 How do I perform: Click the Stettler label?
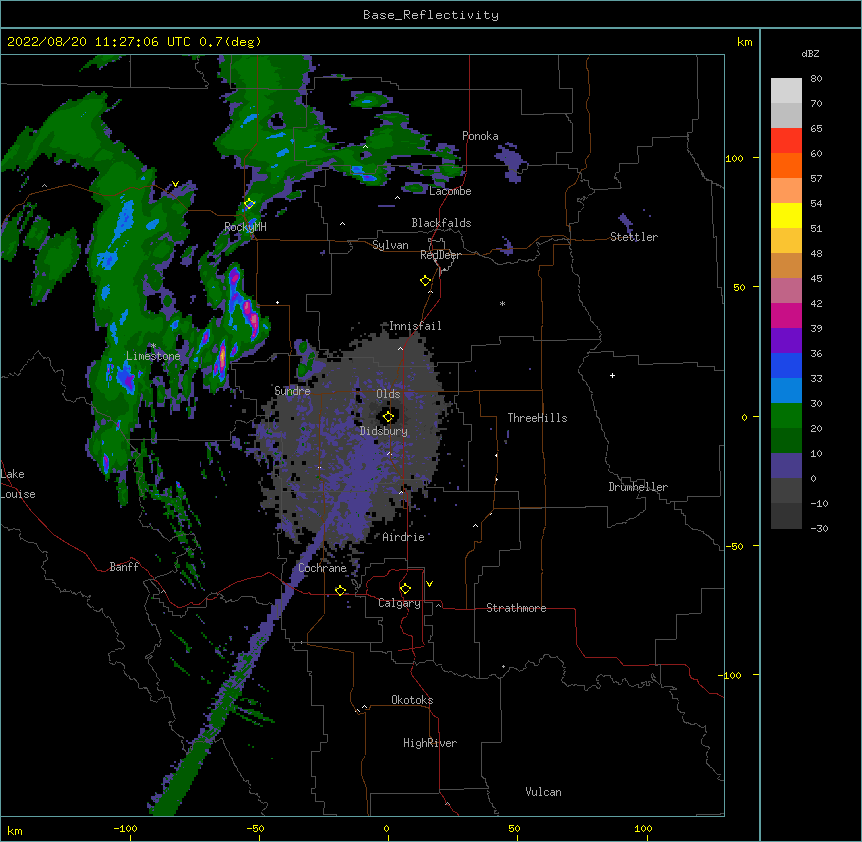click(x=634, y=237)
